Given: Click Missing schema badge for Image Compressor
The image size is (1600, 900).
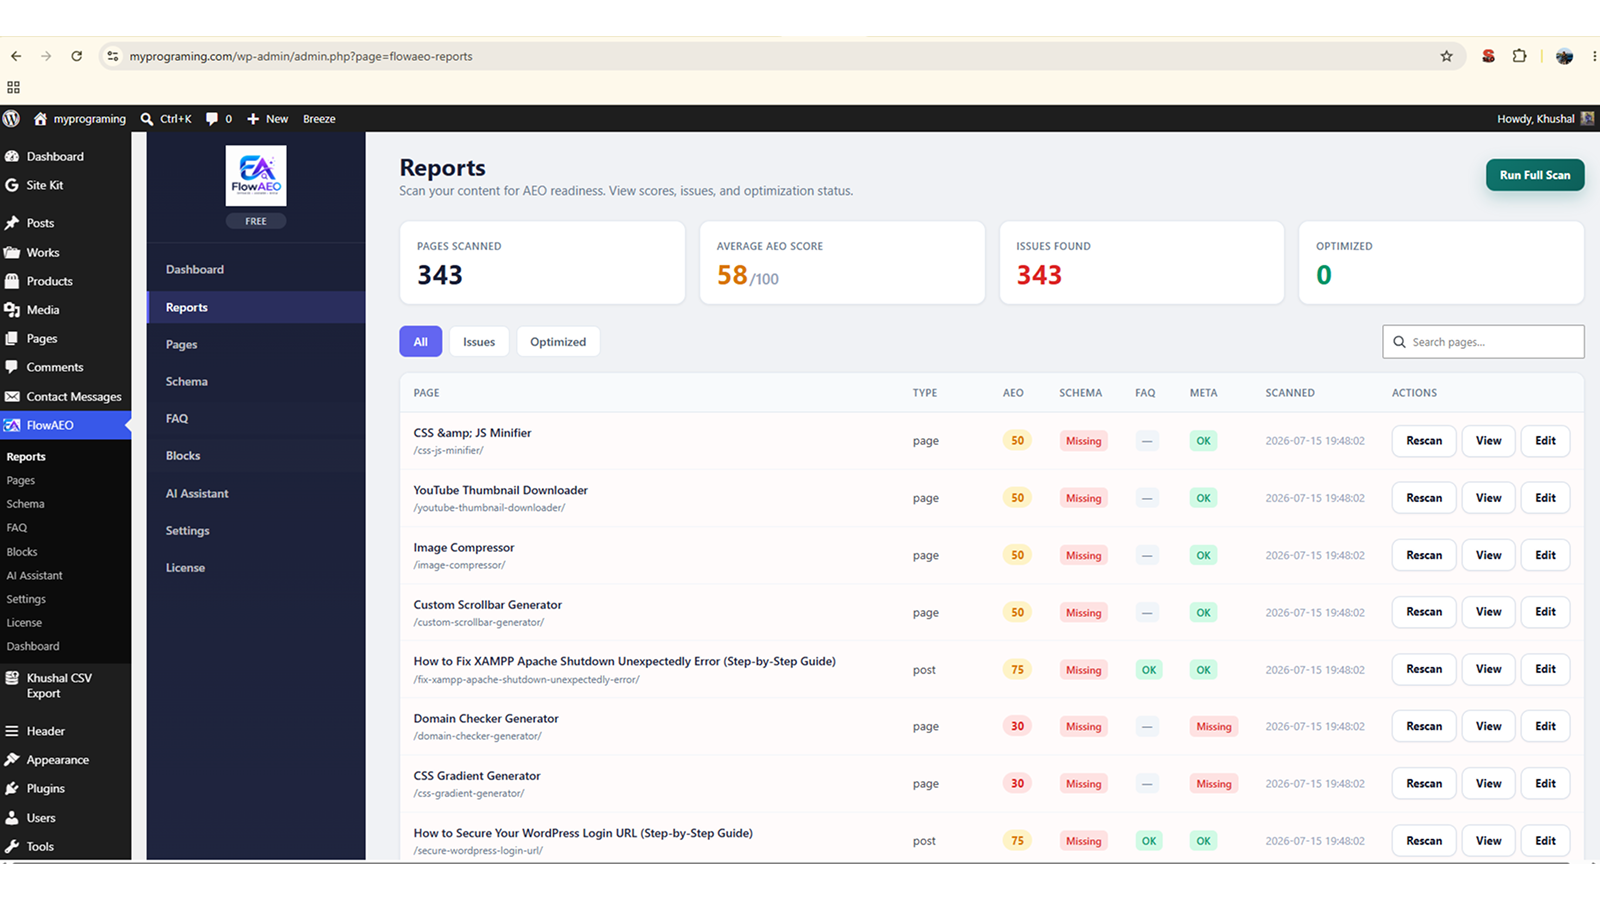Looking at the screenshot, I should [1083, 555].
